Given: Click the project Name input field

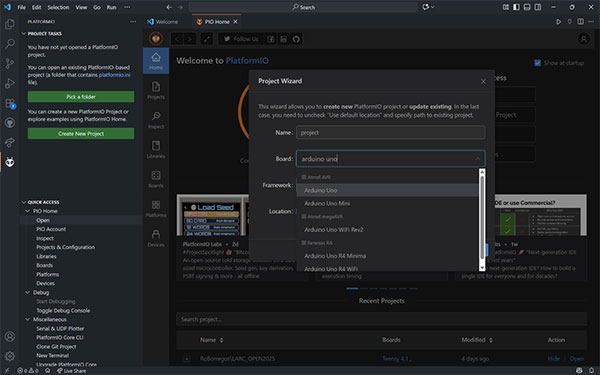Looking at the screenshot, I should 390,132.
